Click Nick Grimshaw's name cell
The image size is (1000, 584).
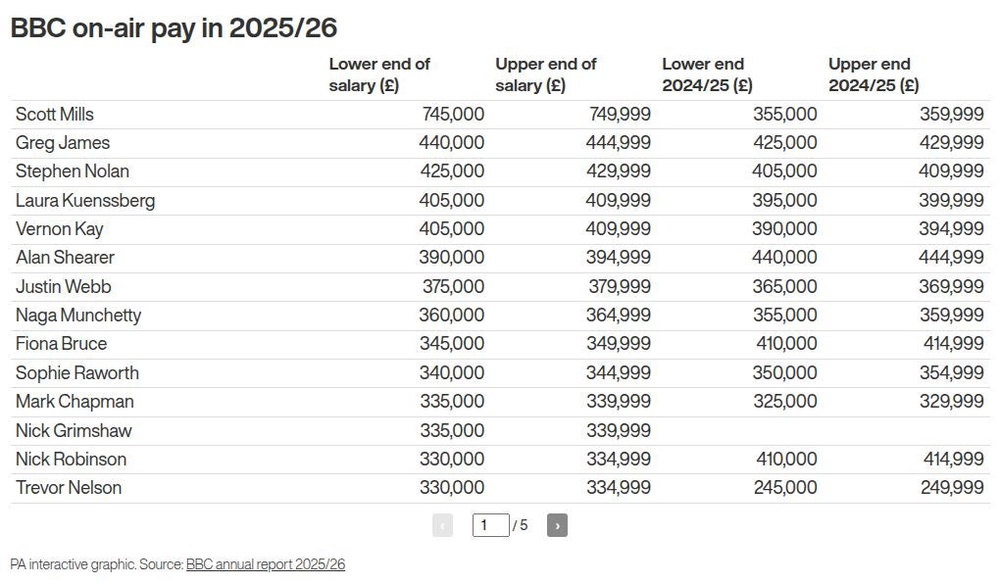coord(73,430)
